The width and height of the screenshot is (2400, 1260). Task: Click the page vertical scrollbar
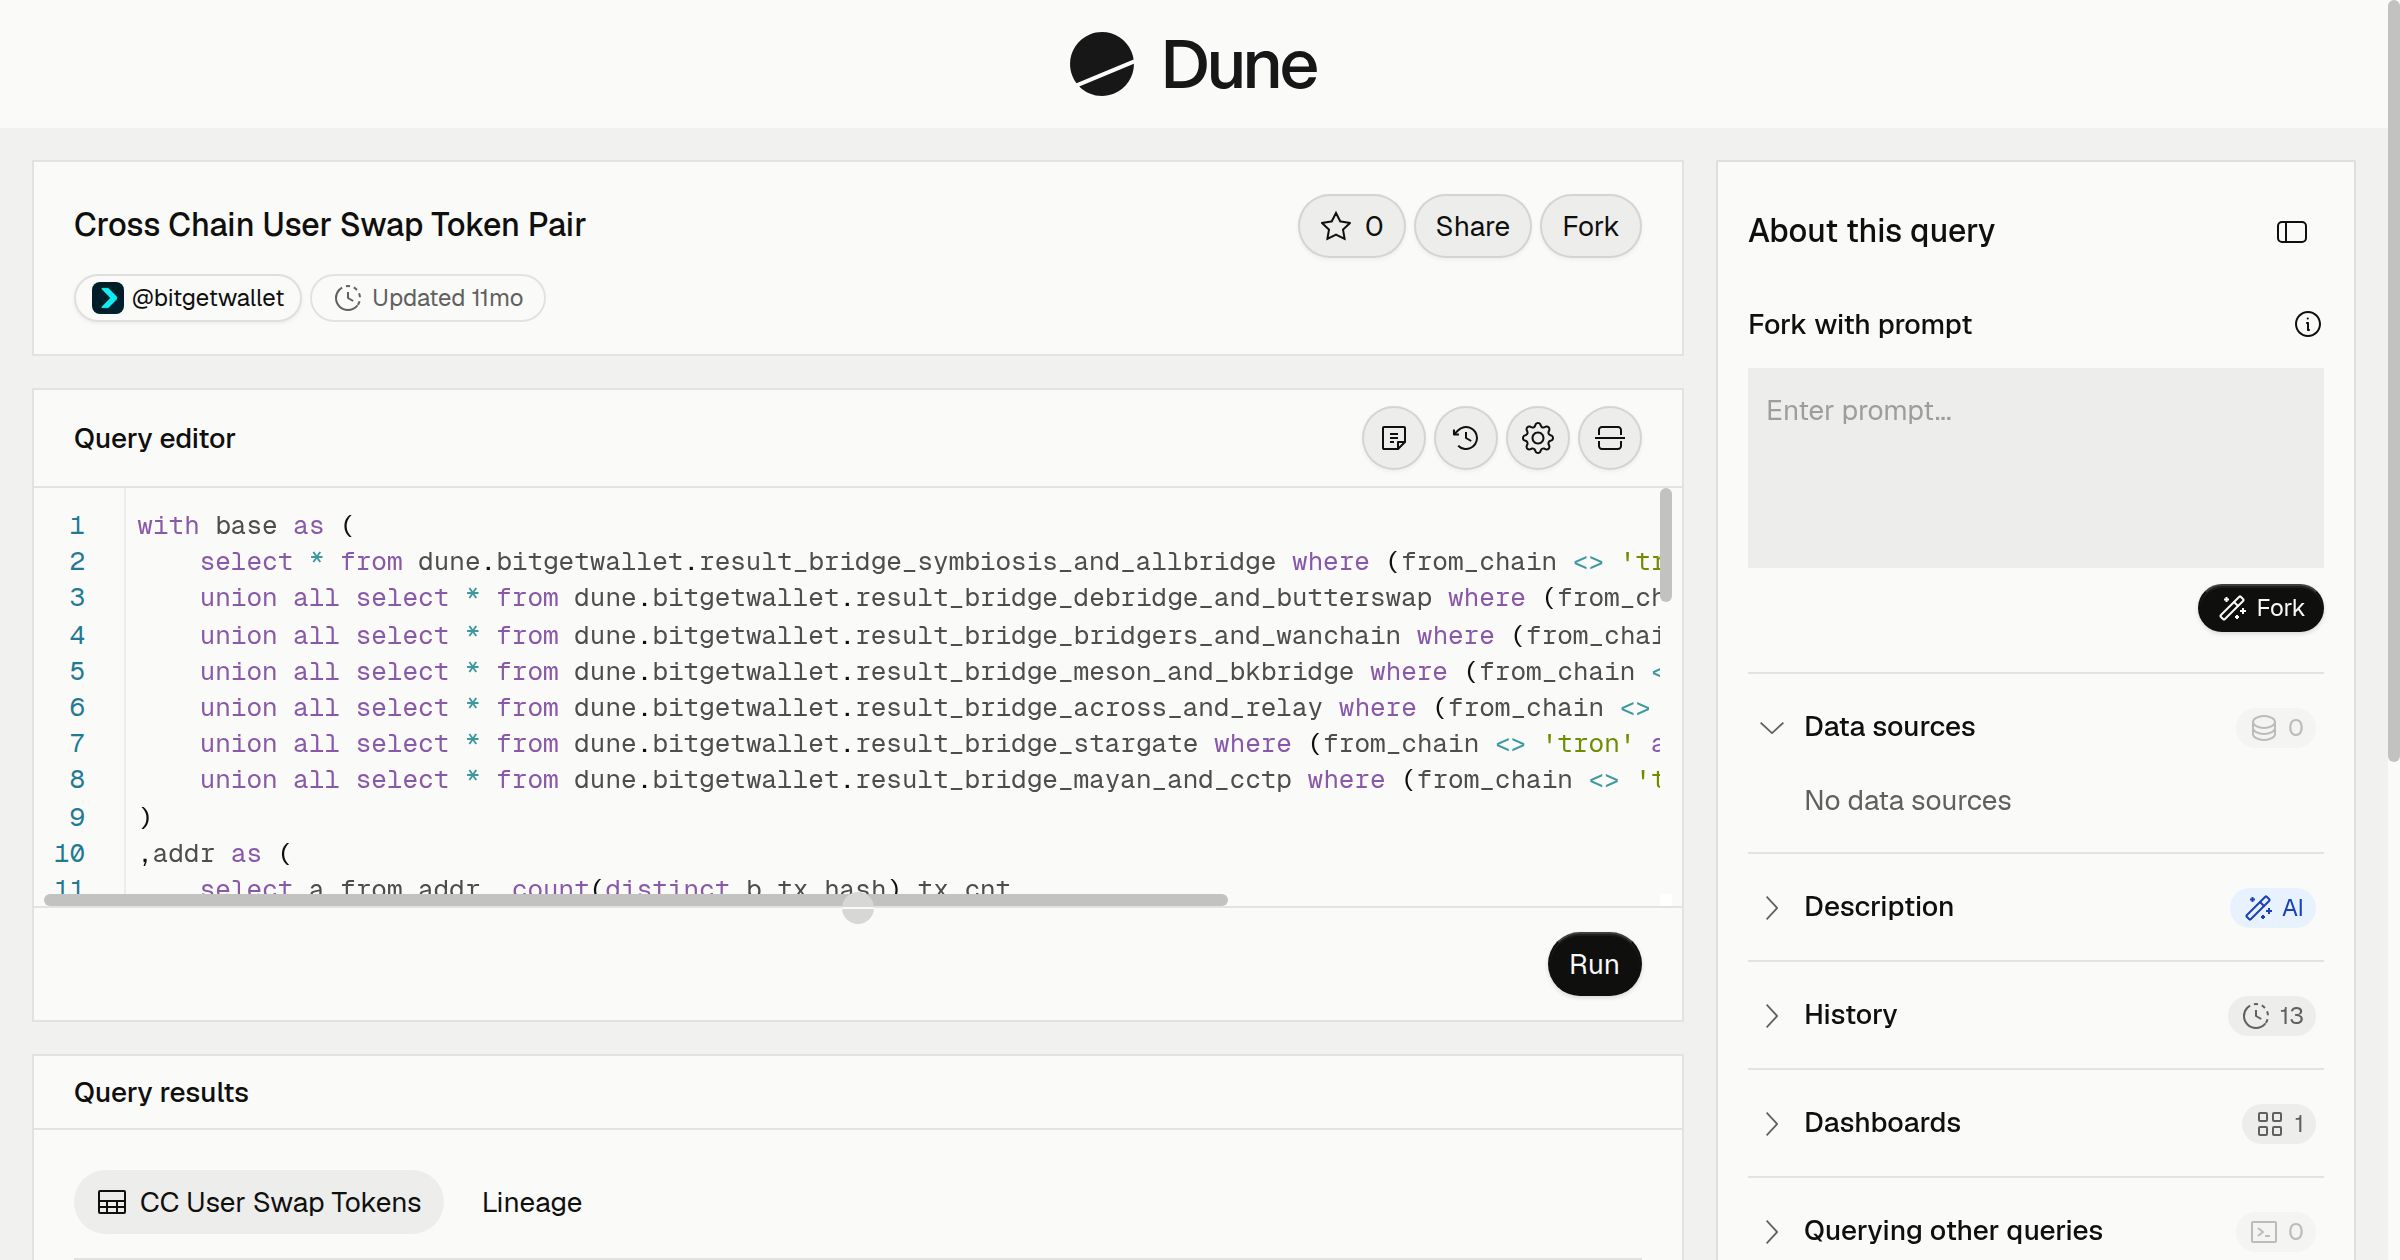coord(2393,380)
